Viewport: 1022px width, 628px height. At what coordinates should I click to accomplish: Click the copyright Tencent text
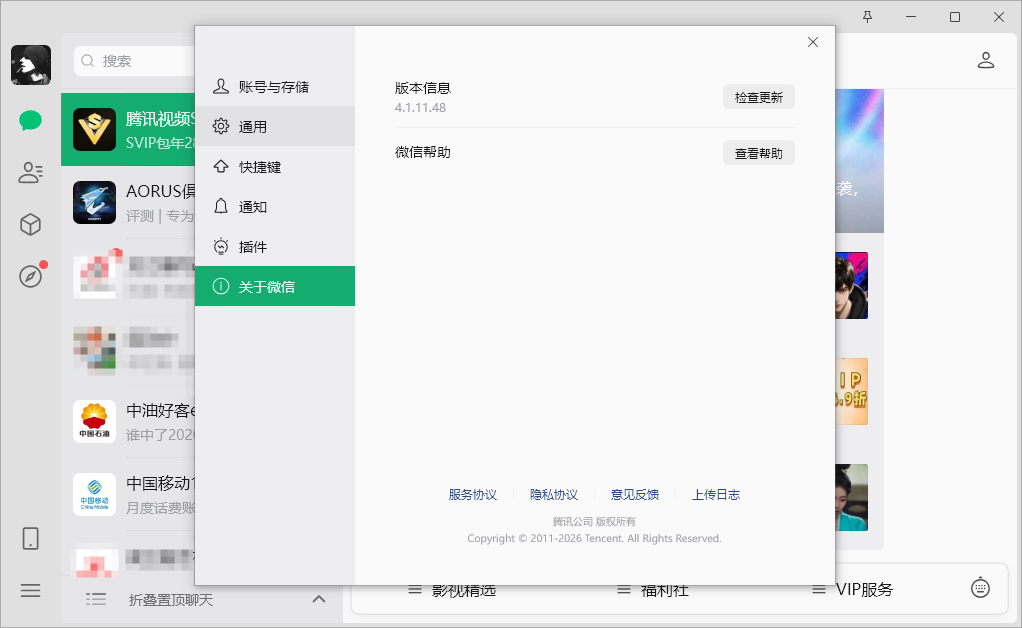pos(594,539)
